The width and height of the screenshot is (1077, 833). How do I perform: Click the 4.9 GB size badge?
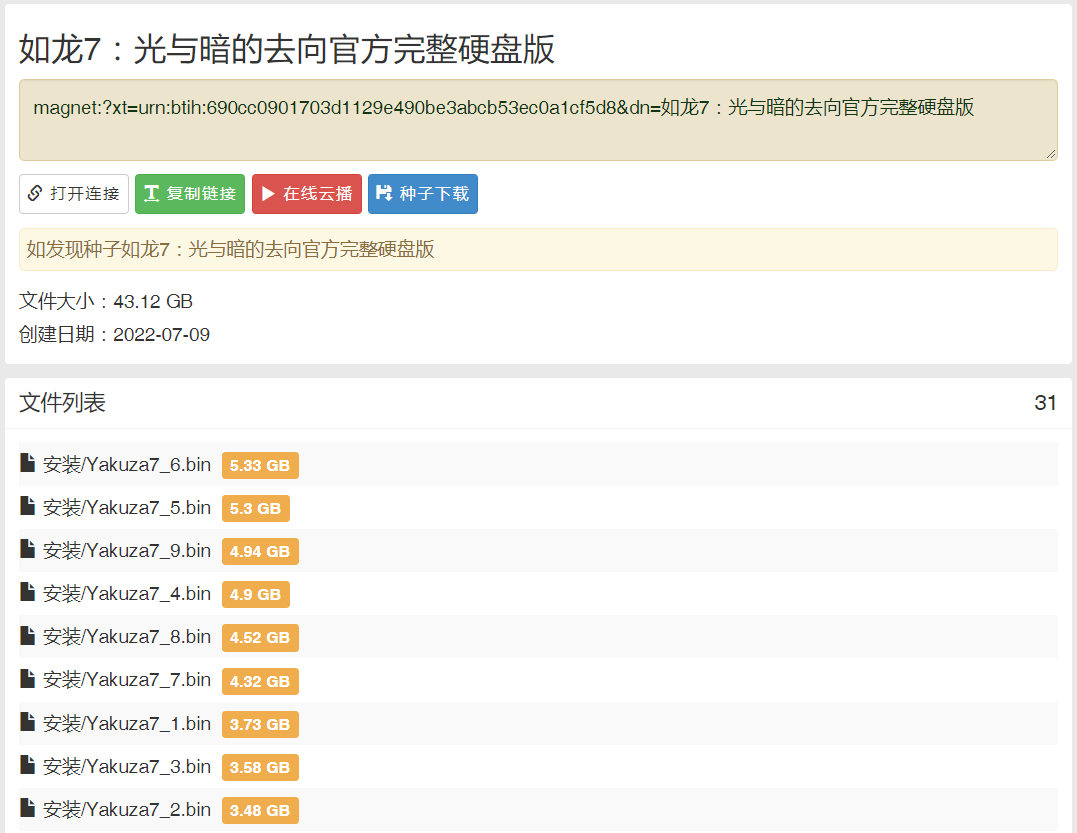click(x=256, y=595)
